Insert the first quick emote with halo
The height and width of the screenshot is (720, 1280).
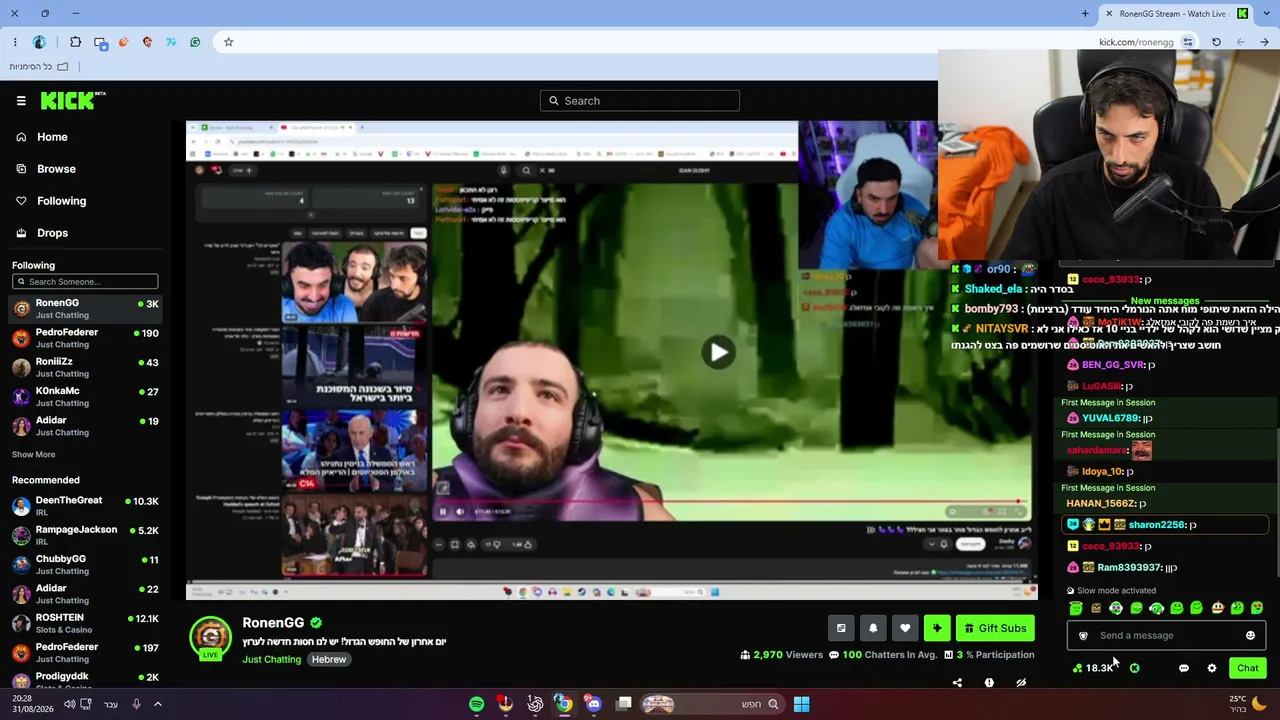pyautogui.click(x=1076, y=608)
